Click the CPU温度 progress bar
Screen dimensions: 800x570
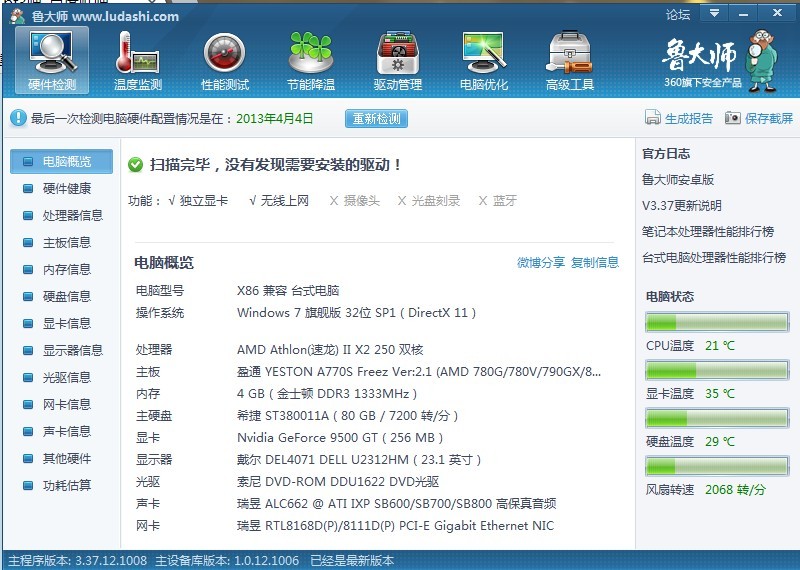coord(717,323)
